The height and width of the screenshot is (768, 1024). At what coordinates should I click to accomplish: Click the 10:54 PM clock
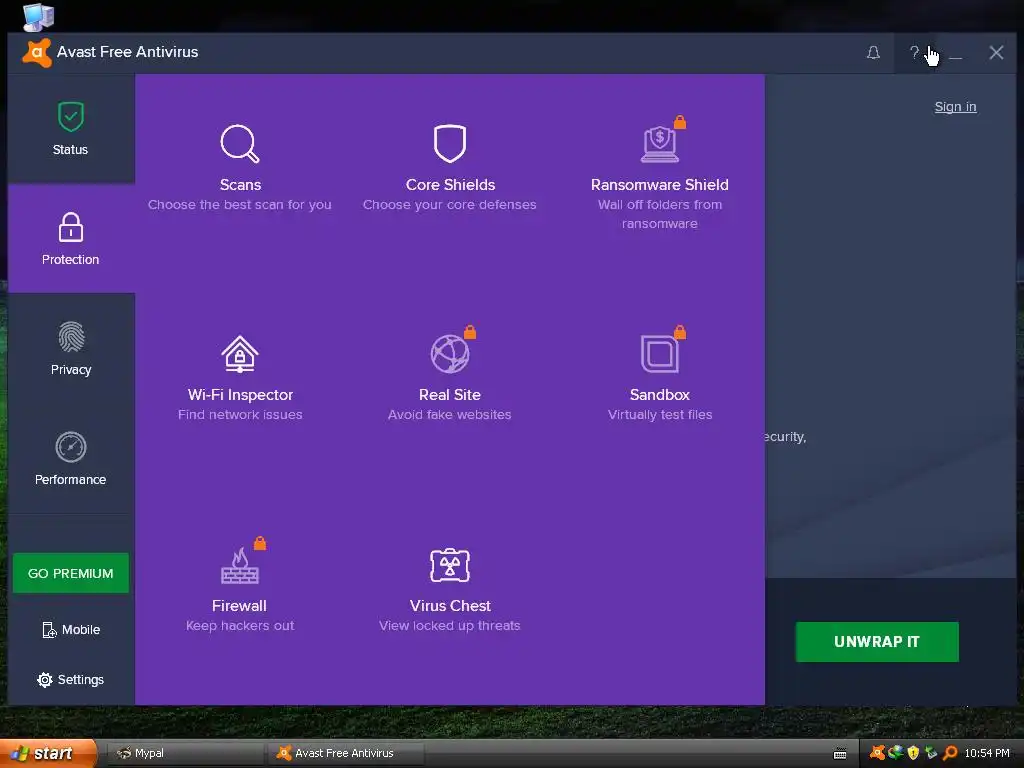pos(987,753)
